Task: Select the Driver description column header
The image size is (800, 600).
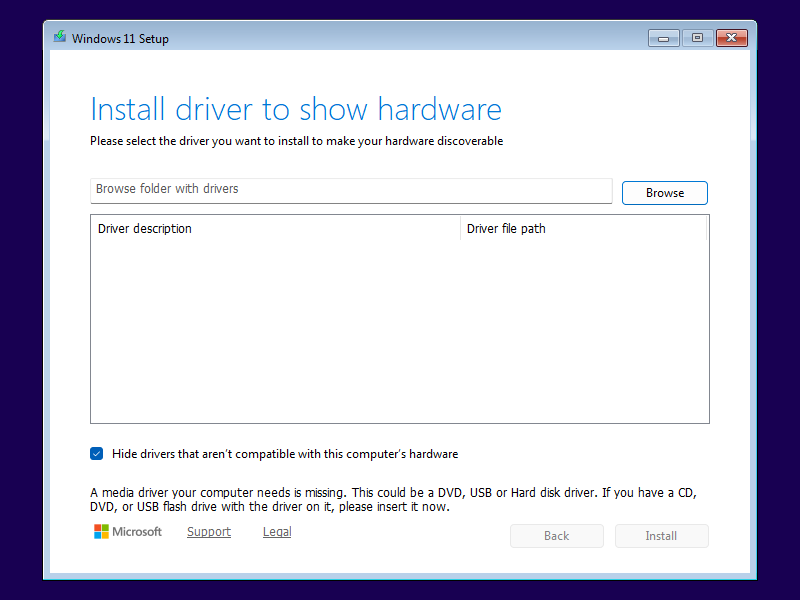Action: coord(276,228)
